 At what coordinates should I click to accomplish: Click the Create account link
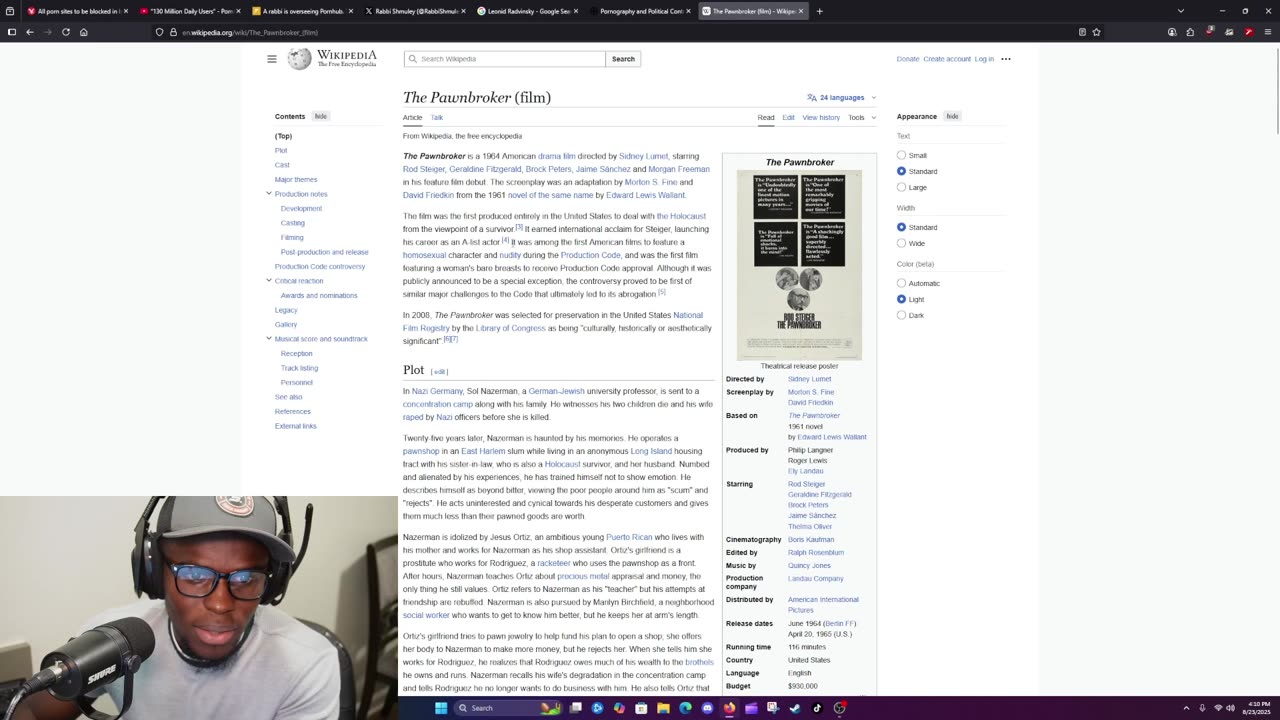click(x=947, y=59)
